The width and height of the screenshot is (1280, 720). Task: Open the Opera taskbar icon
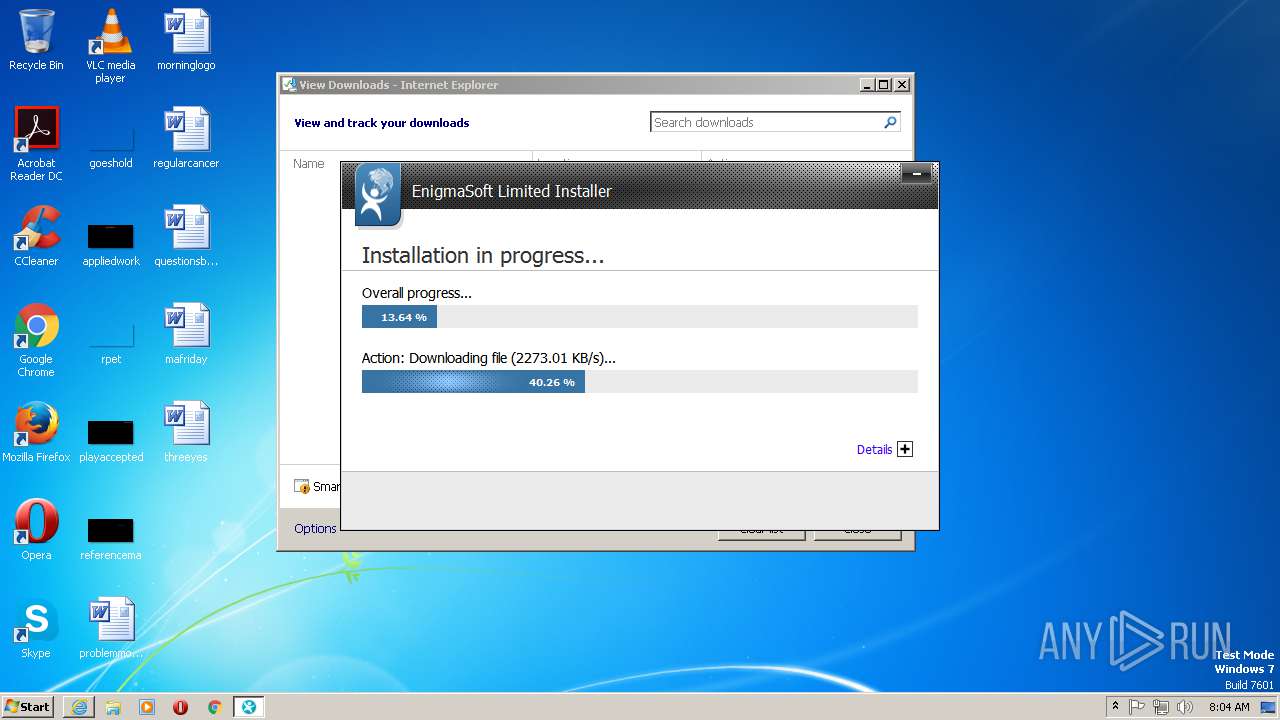point(181,707)
